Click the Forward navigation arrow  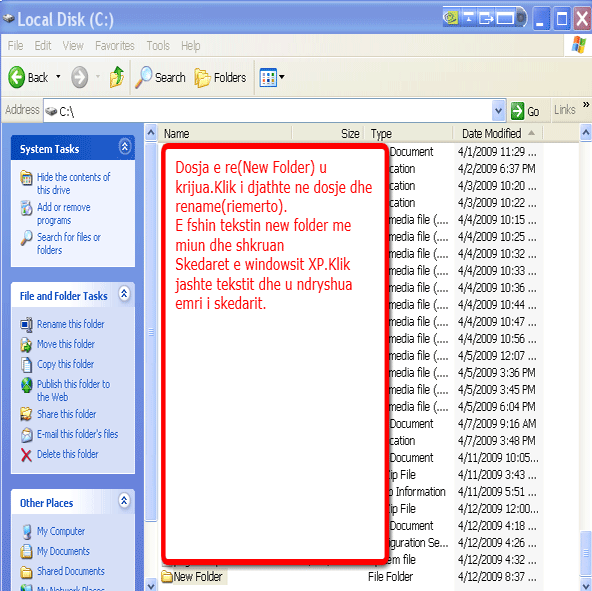click(x=80, y=77)
